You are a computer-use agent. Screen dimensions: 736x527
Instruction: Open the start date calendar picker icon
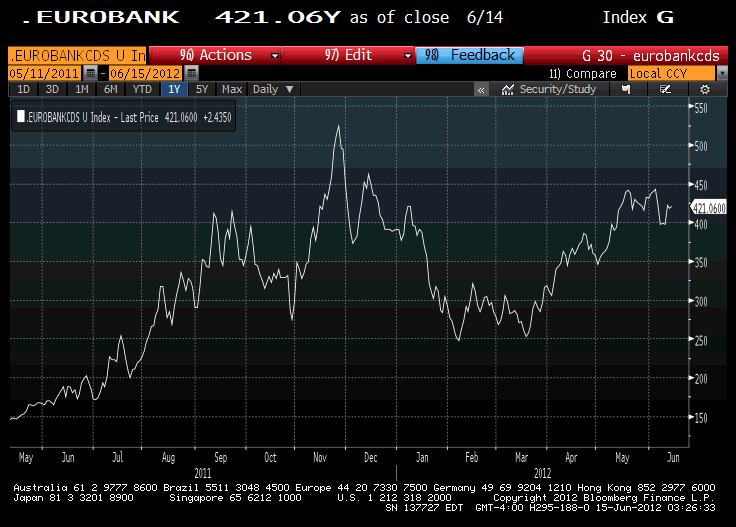tap(91, 73)
